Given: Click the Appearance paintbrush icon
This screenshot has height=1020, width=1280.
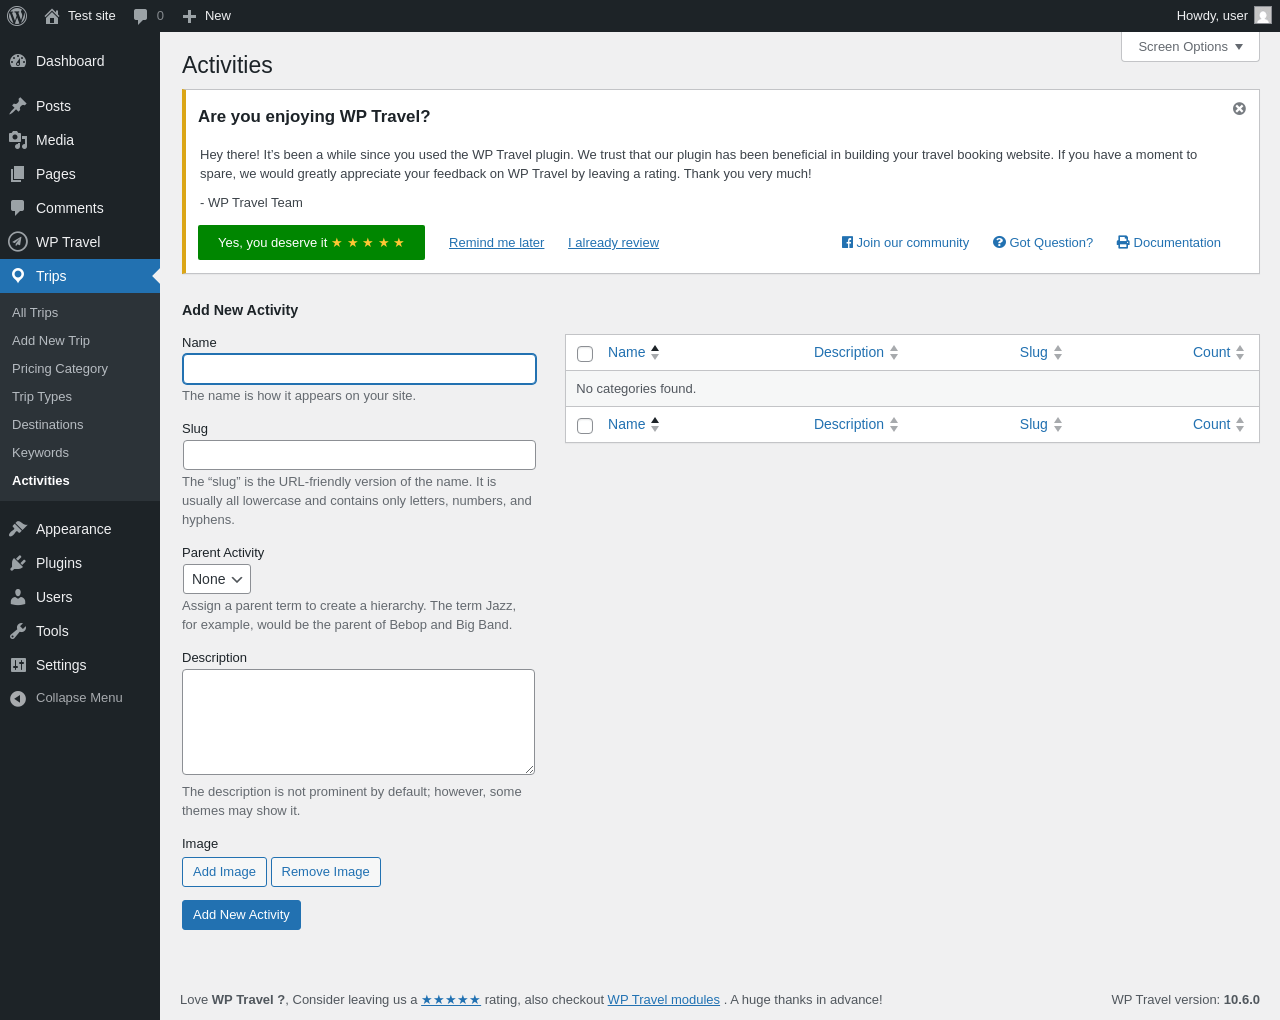Looking at the screenshot, I should pyautogui.click(x=18, y=529).
